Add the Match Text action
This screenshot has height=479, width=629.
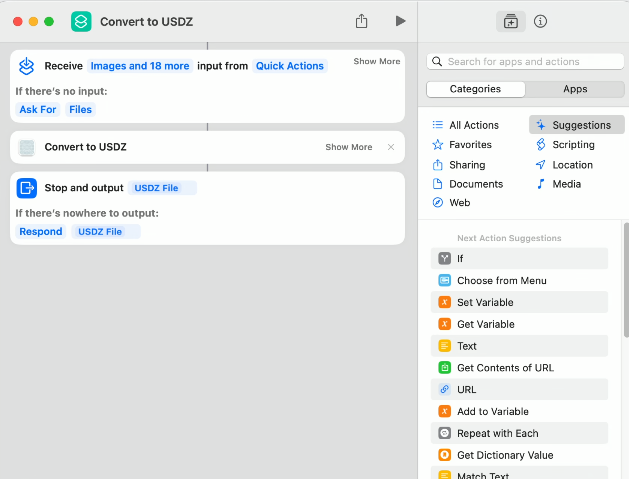519,473
